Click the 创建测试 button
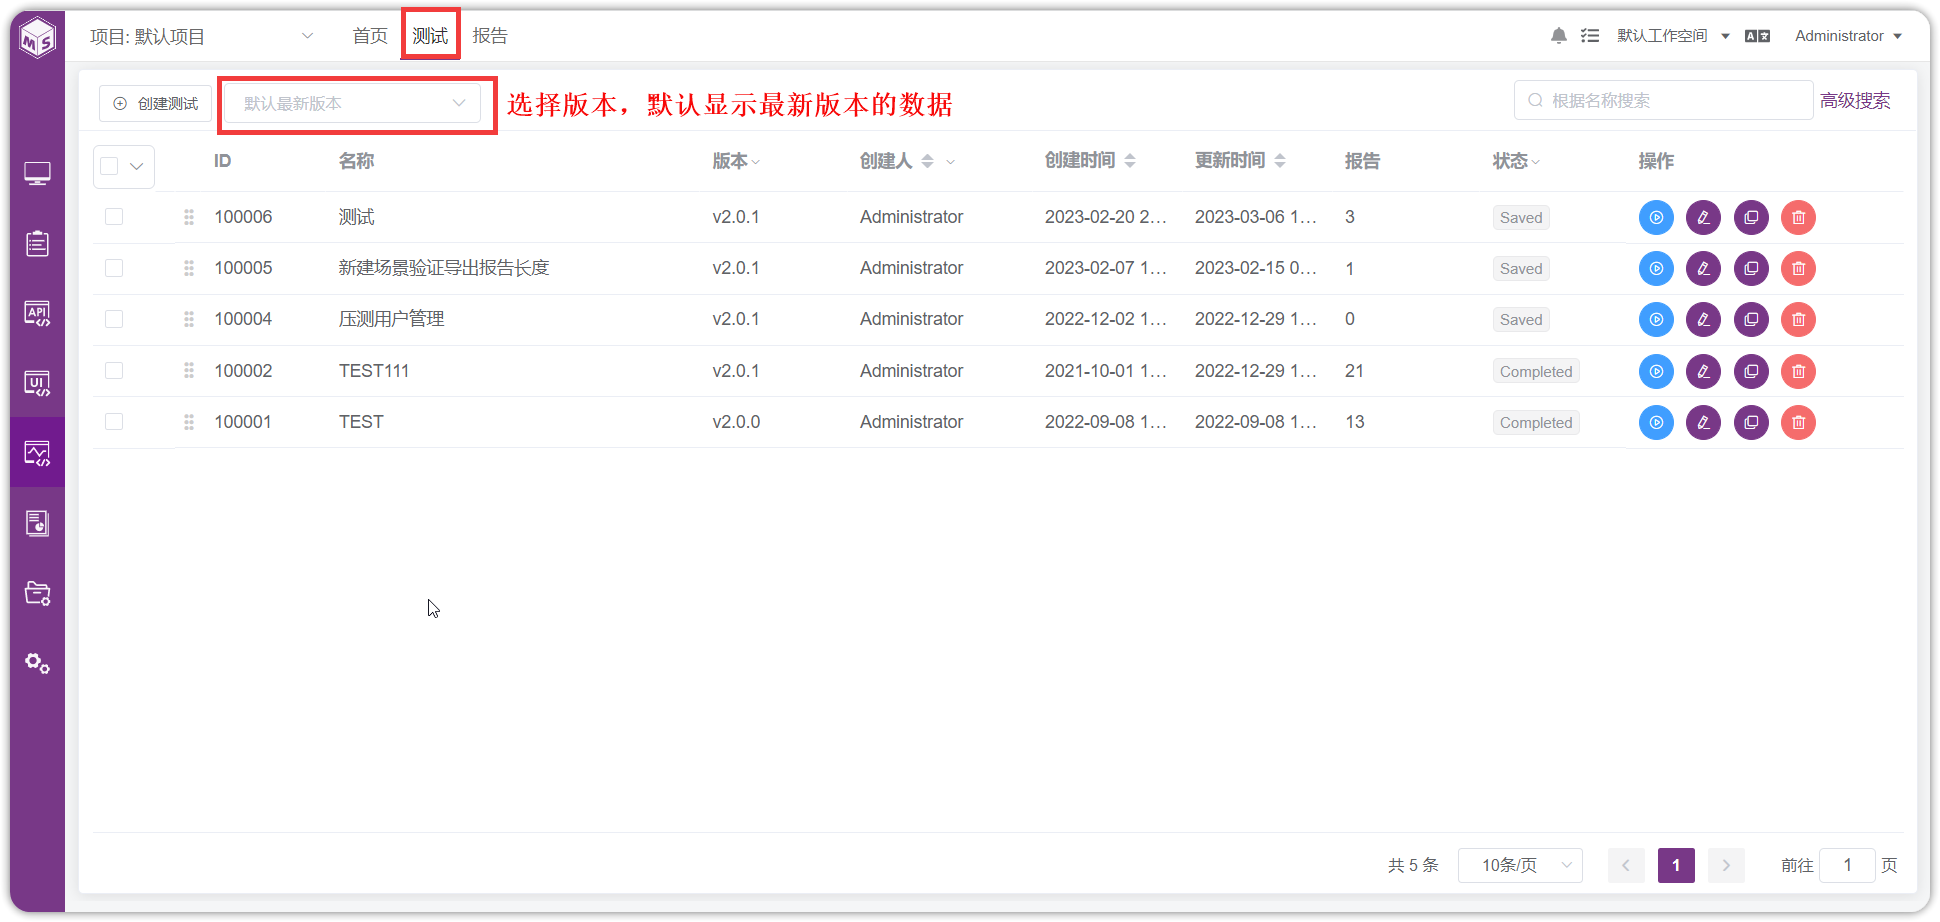Image resolution: width=1940 pixels, height=922 pixels. [x=156, y=104]
